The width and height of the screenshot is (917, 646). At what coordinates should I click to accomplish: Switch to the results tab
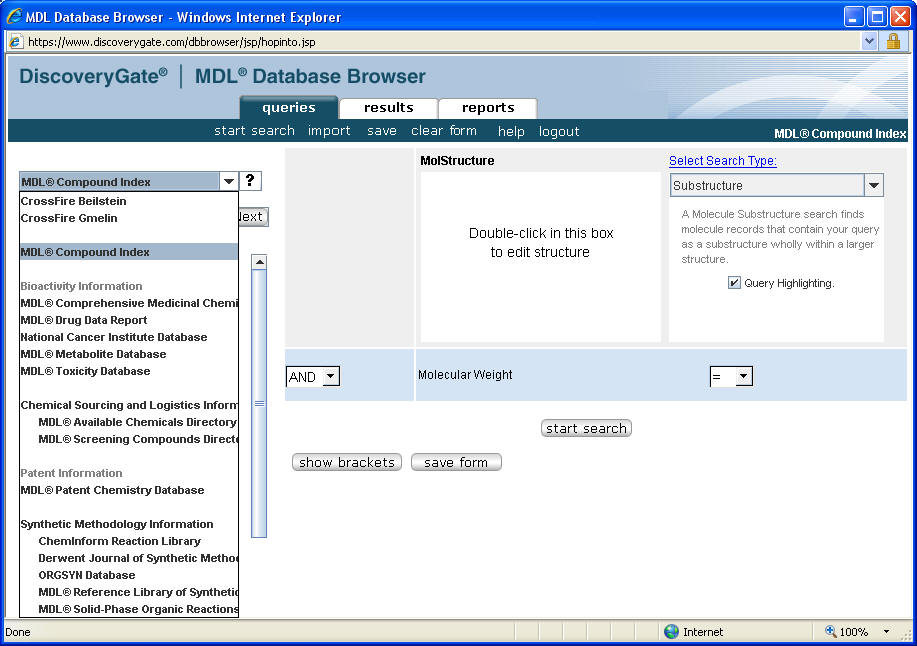[388, 108]
